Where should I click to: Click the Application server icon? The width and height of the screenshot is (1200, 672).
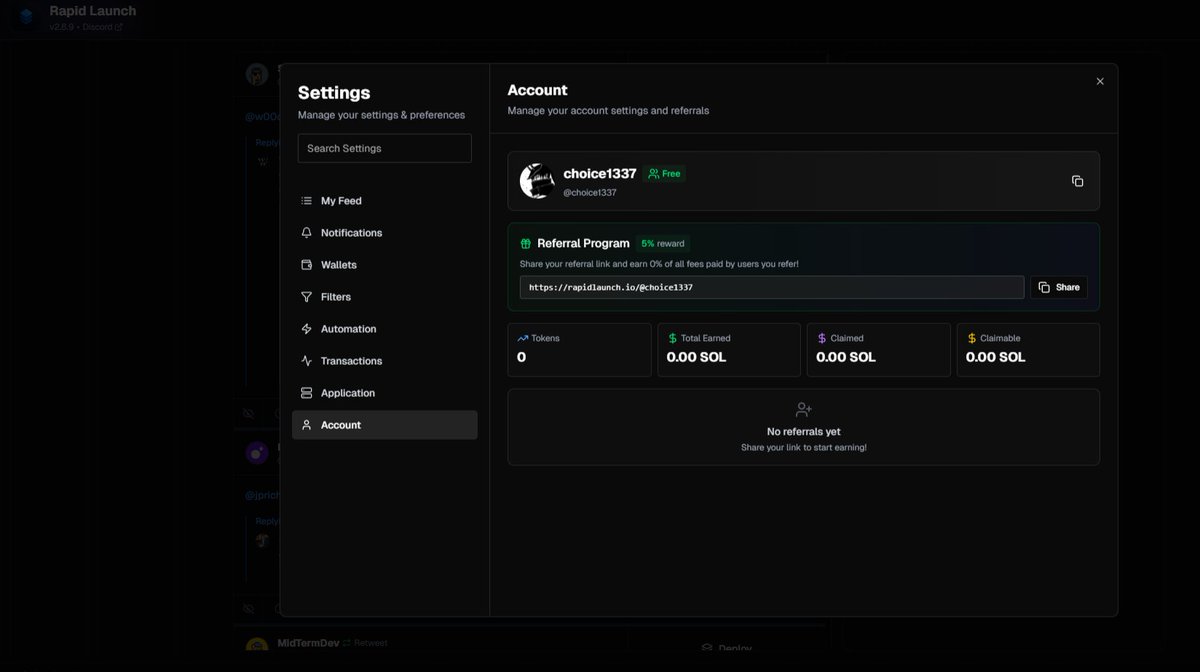coord(306,393)
